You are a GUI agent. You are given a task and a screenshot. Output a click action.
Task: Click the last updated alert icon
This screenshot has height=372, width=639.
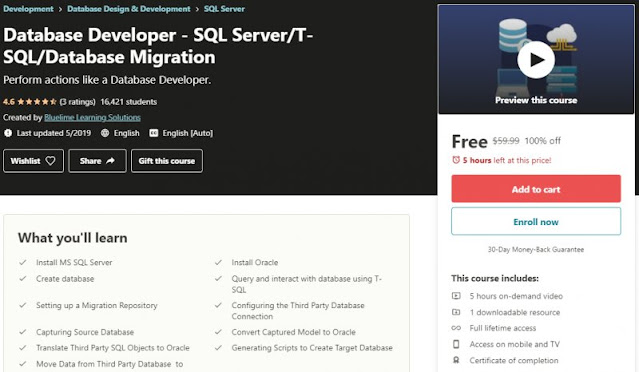coord(8,133)
